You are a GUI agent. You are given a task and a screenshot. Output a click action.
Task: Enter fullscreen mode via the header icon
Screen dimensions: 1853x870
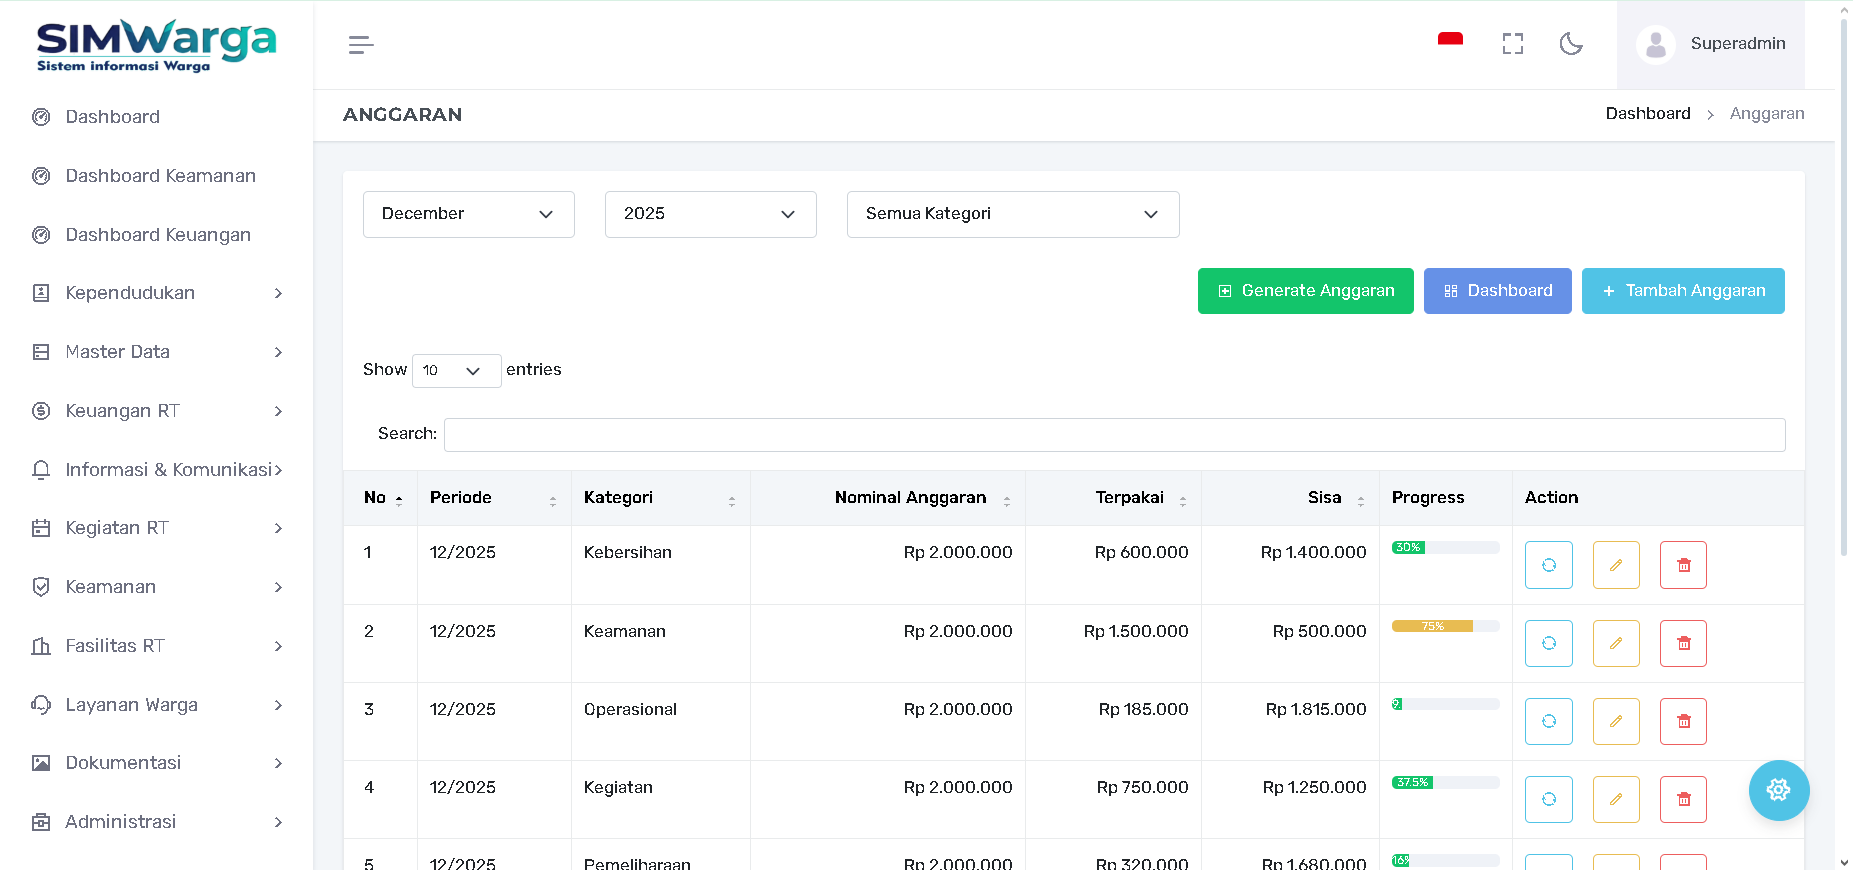point(1512,44)
